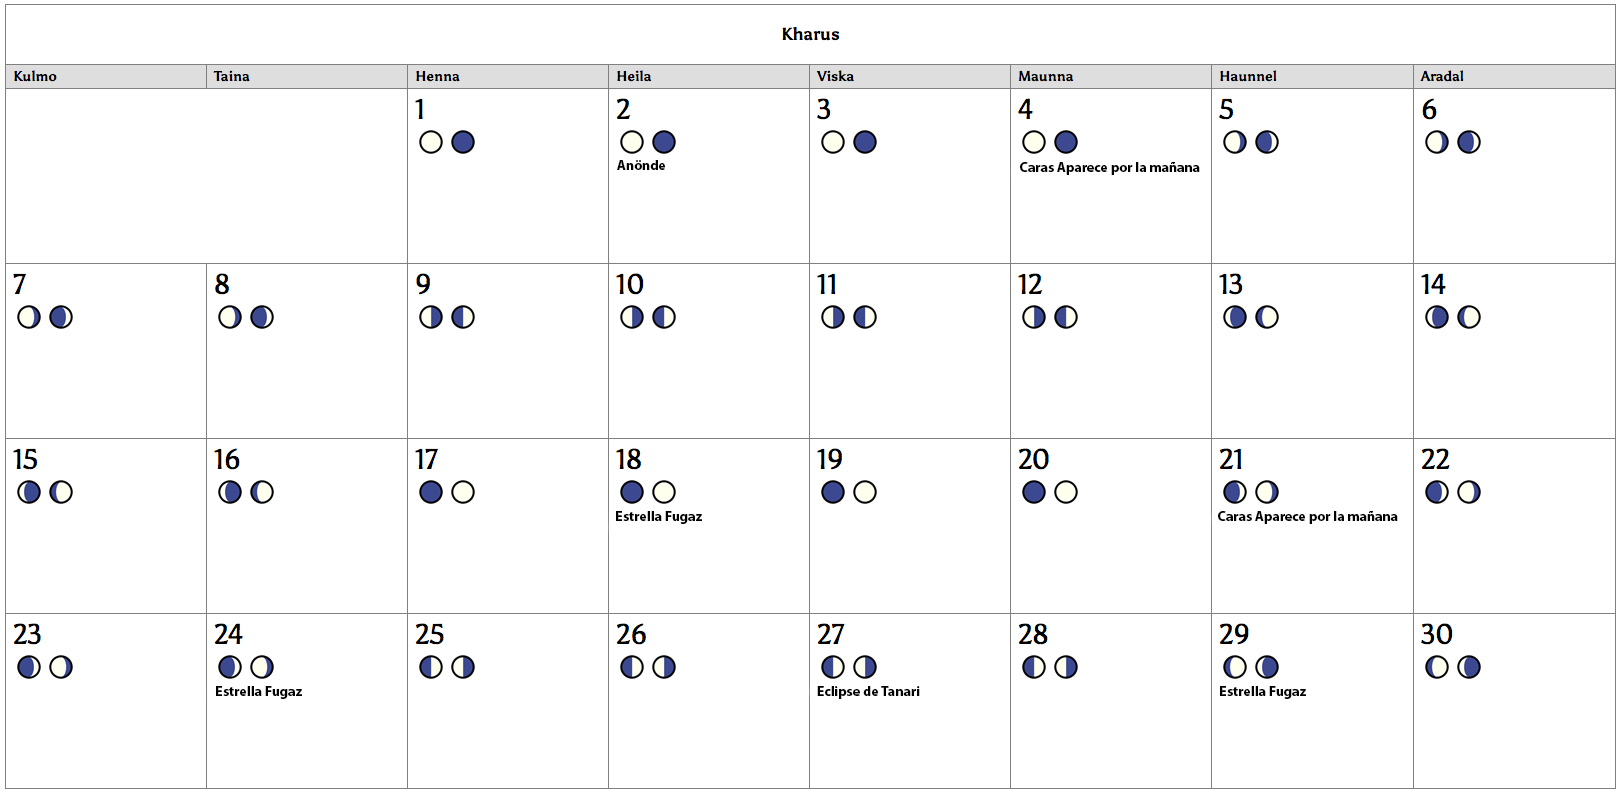
Task: Select the Kulmo weekday column header
Action: tap(35, 77)
